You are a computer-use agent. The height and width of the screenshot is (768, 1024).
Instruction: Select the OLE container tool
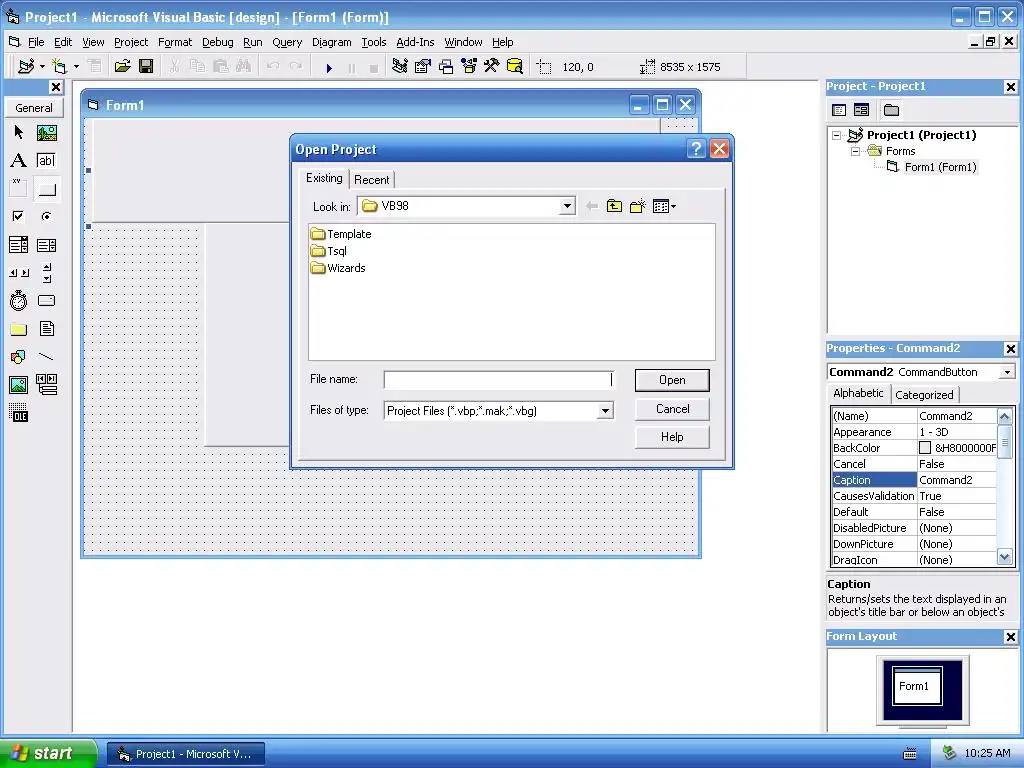point(18,413)
